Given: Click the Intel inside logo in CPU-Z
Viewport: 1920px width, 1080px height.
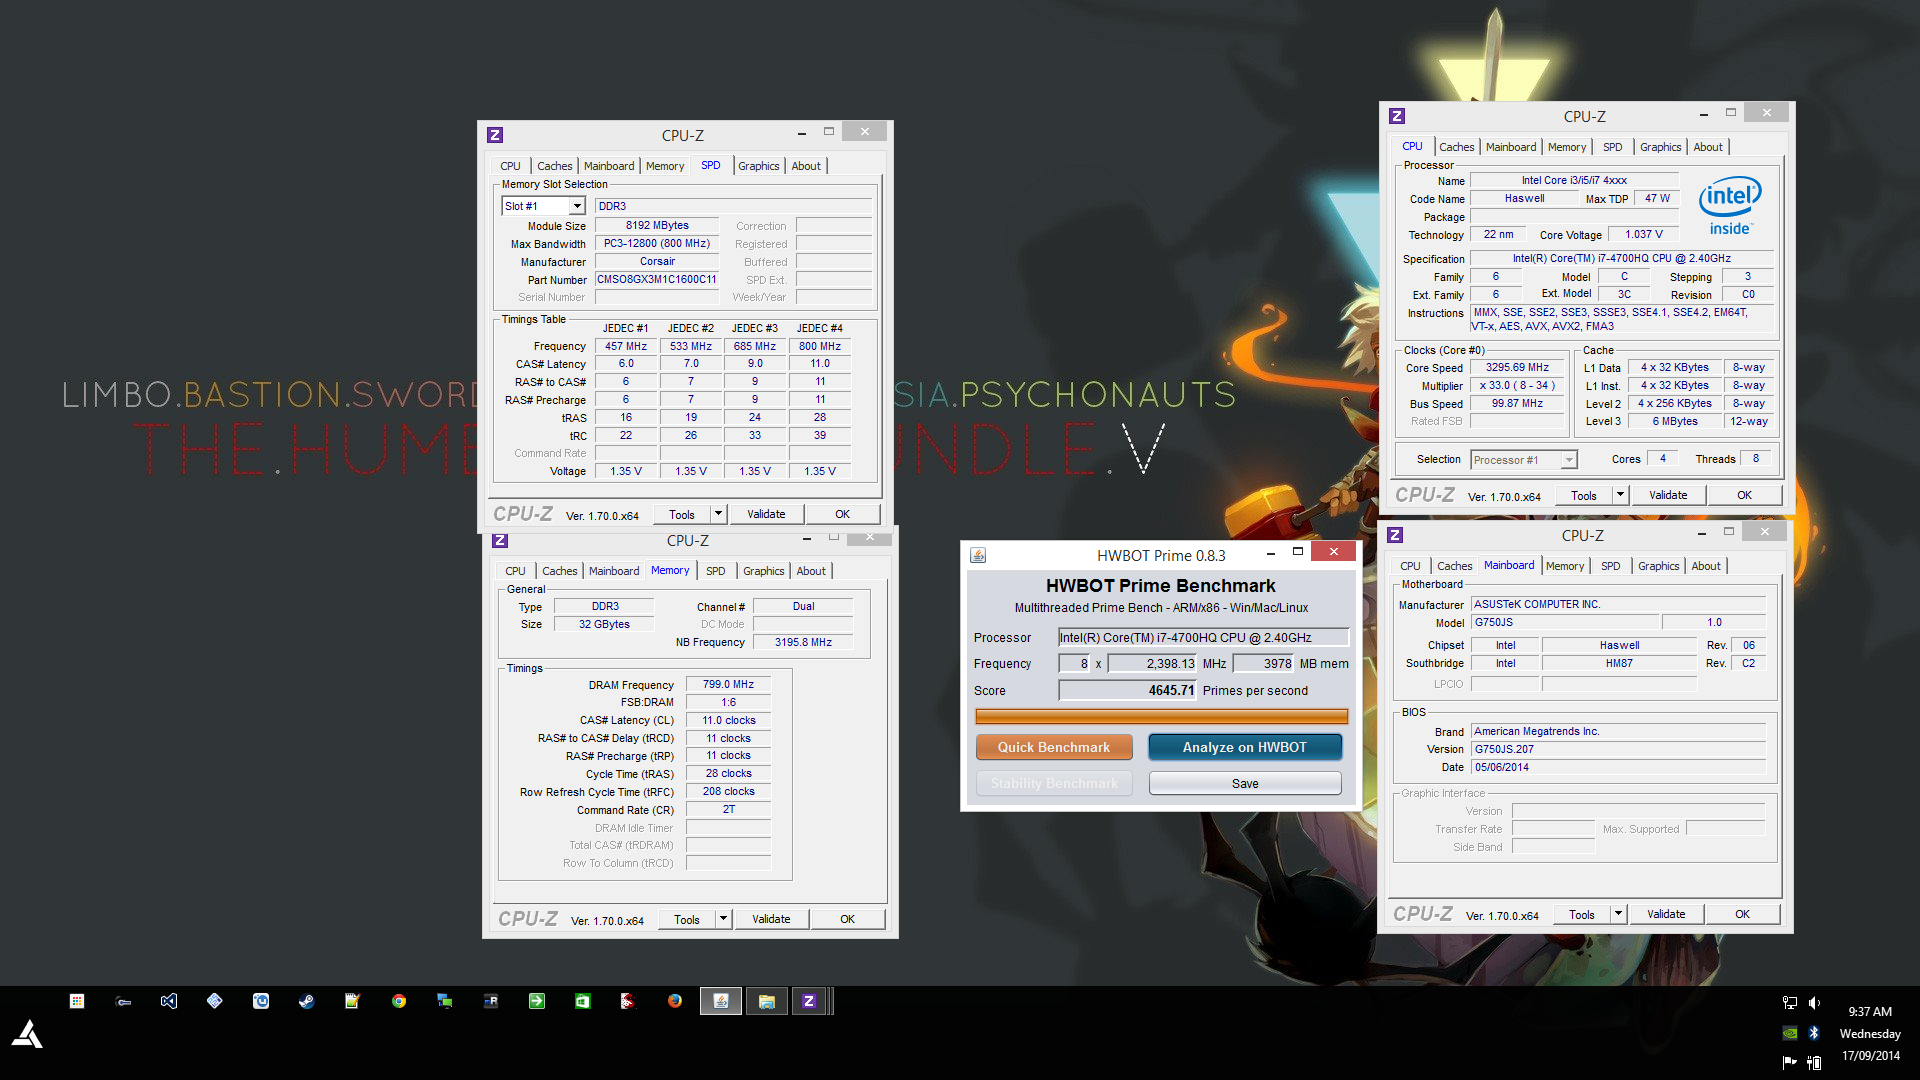Looking at the screenshot, I should 1730,207.
